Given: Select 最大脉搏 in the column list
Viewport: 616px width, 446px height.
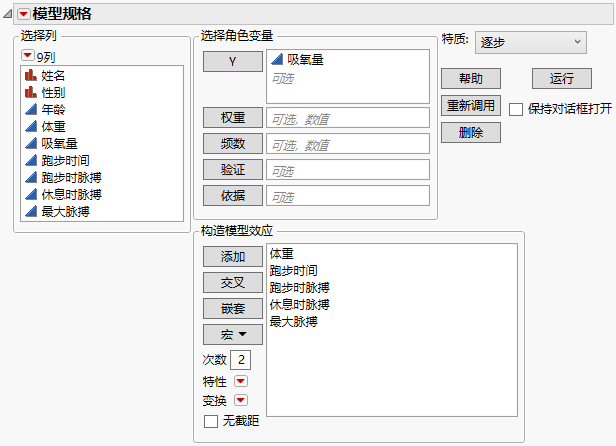Looking at the screenshot, I should click(x=65, y=211).
